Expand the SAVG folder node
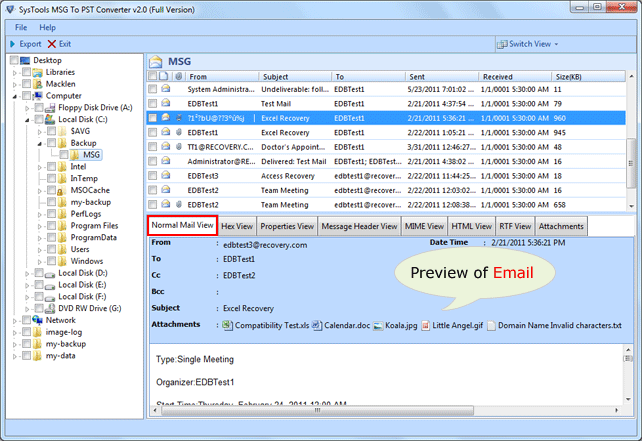This screenshot has width=642, height=441. pyautogui.click(x=40, y=132)
